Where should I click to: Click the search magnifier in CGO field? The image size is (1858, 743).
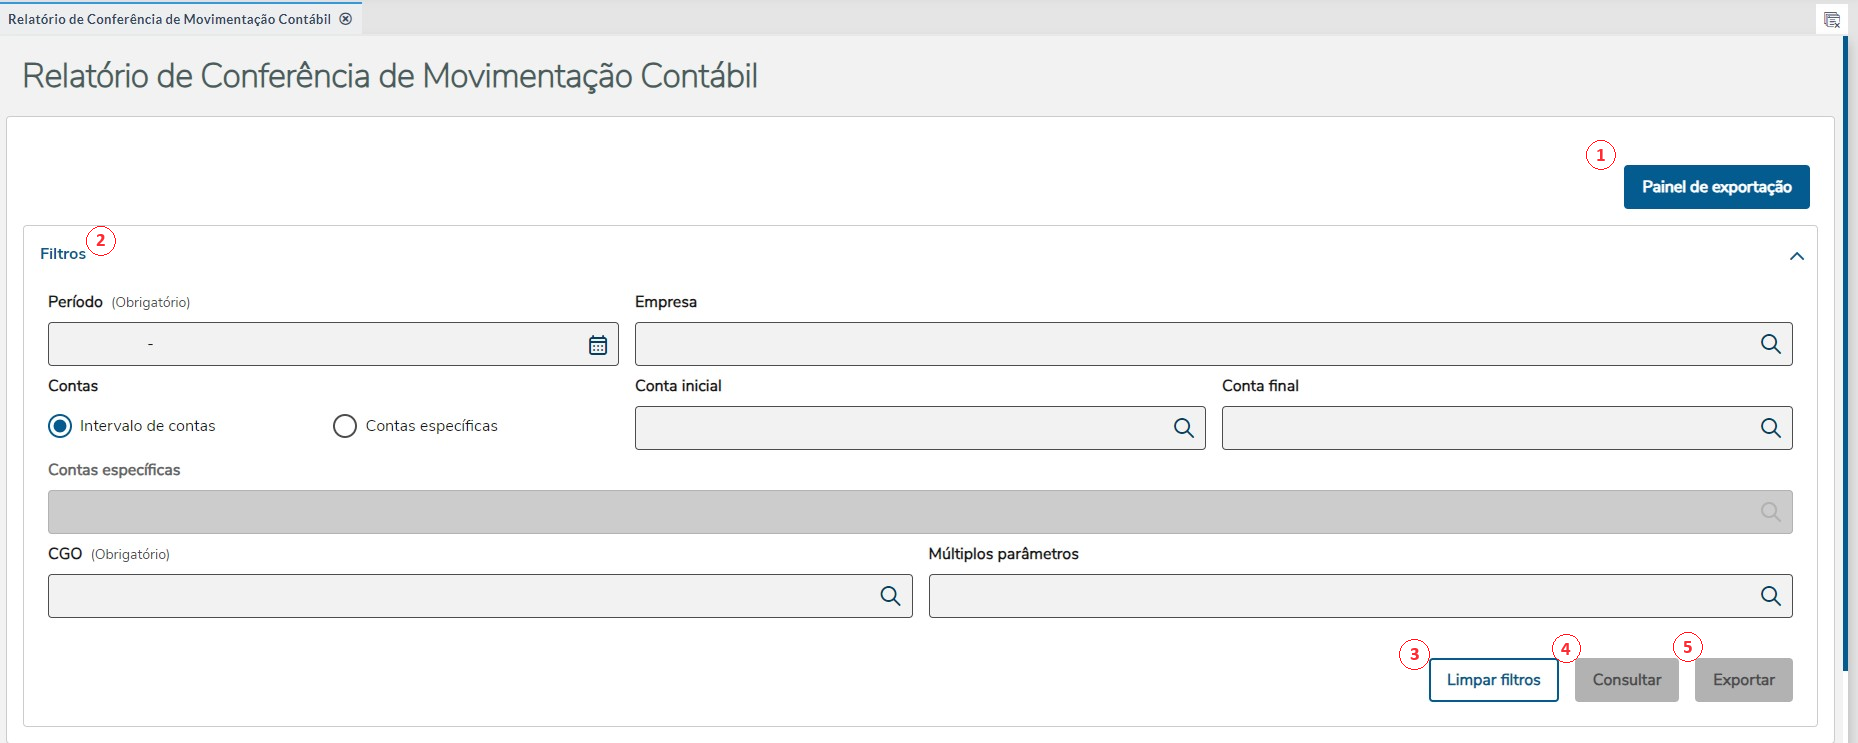890,596
